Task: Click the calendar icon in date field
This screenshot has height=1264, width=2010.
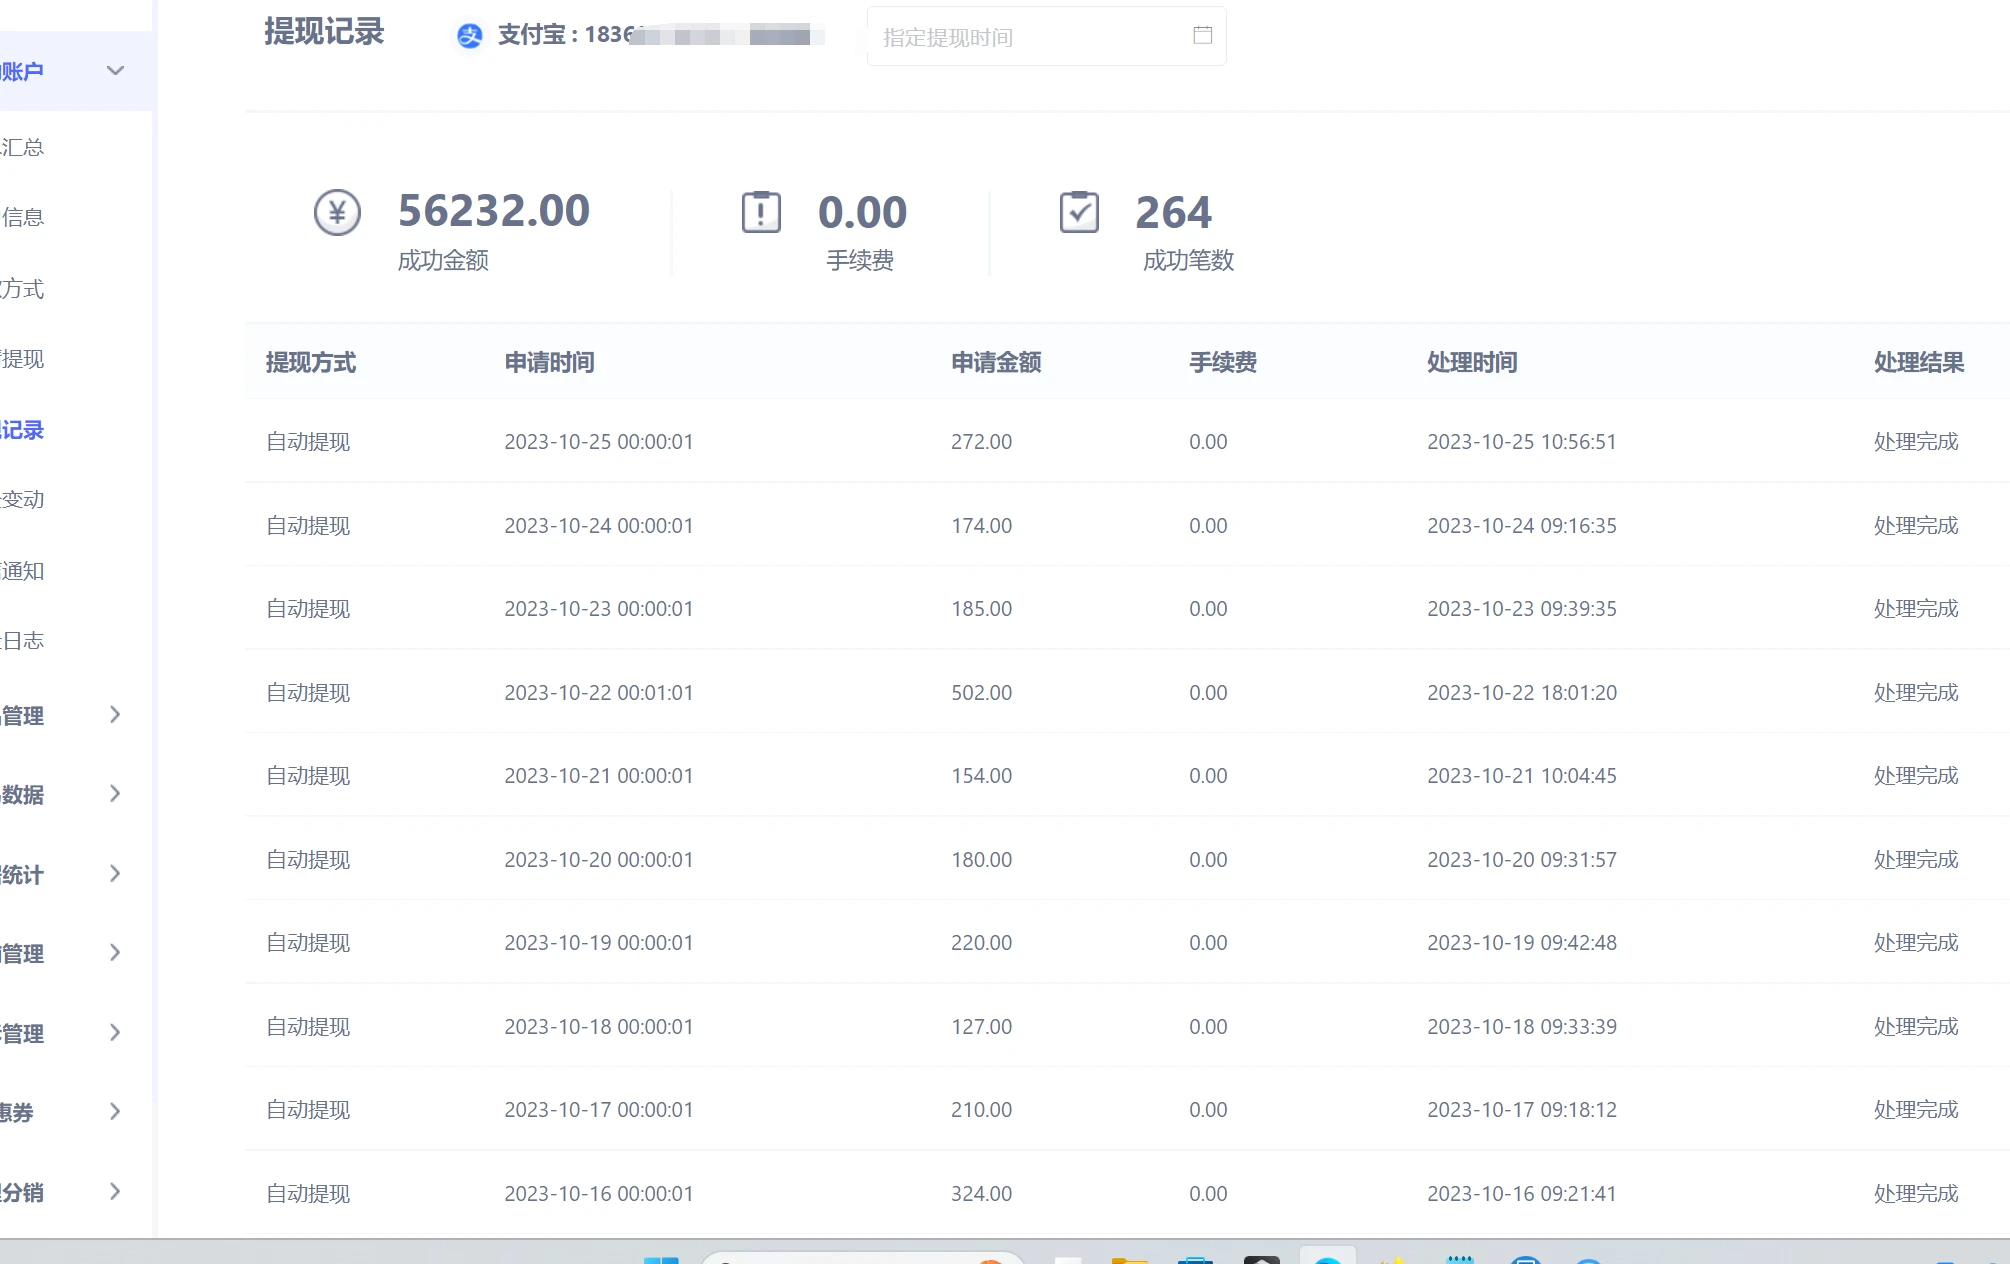Action: click(1202, 36)
